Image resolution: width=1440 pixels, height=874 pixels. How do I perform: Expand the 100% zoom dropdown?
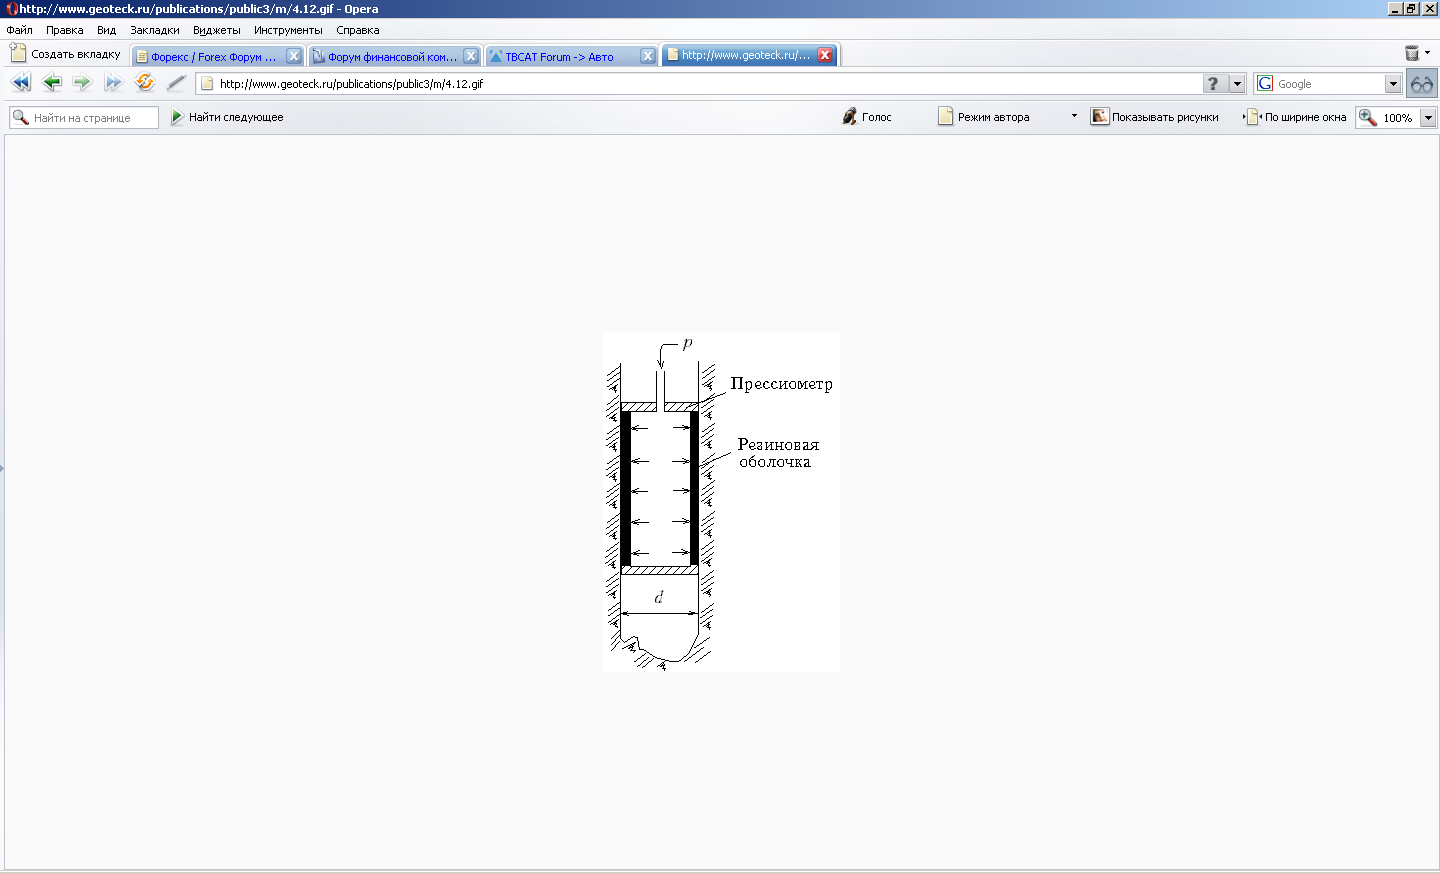pyautogui.click(x=1428, y=118)
